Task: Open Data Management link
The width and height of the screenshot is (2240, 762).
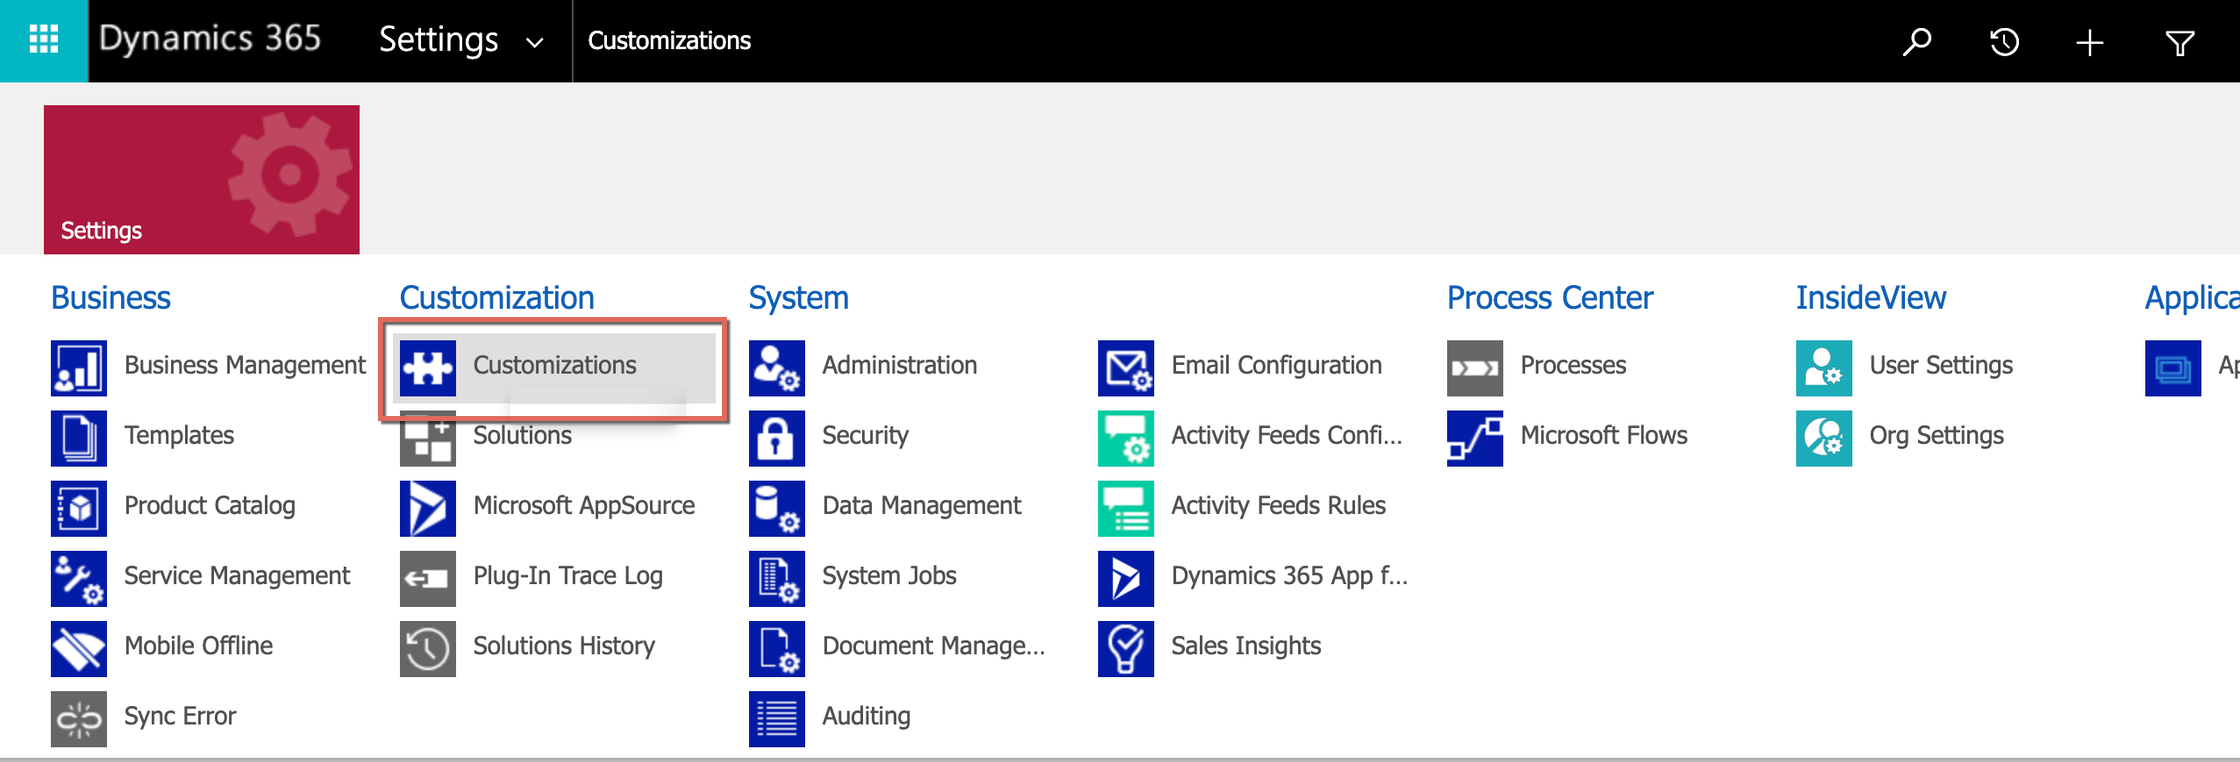Action: [921, 505]
